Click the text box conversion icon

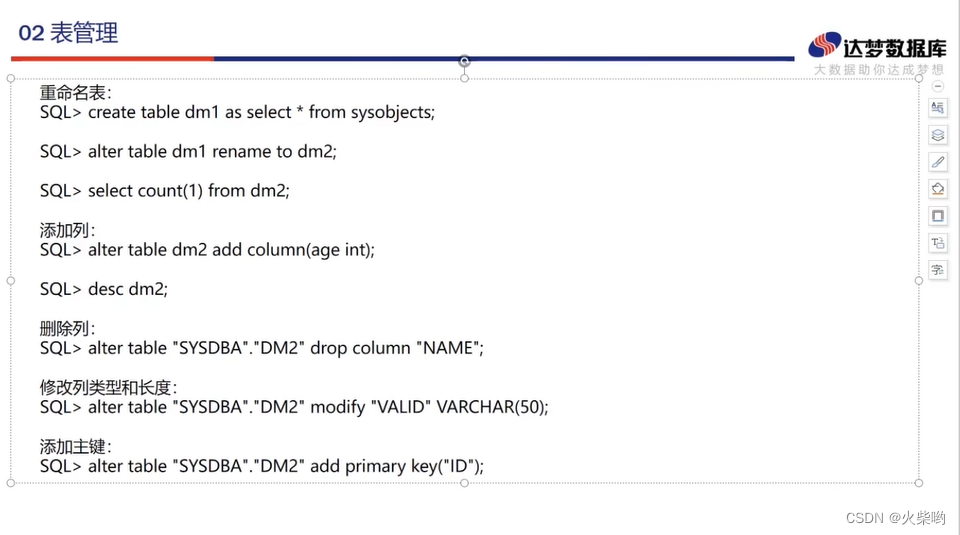(x=937, y=243)
